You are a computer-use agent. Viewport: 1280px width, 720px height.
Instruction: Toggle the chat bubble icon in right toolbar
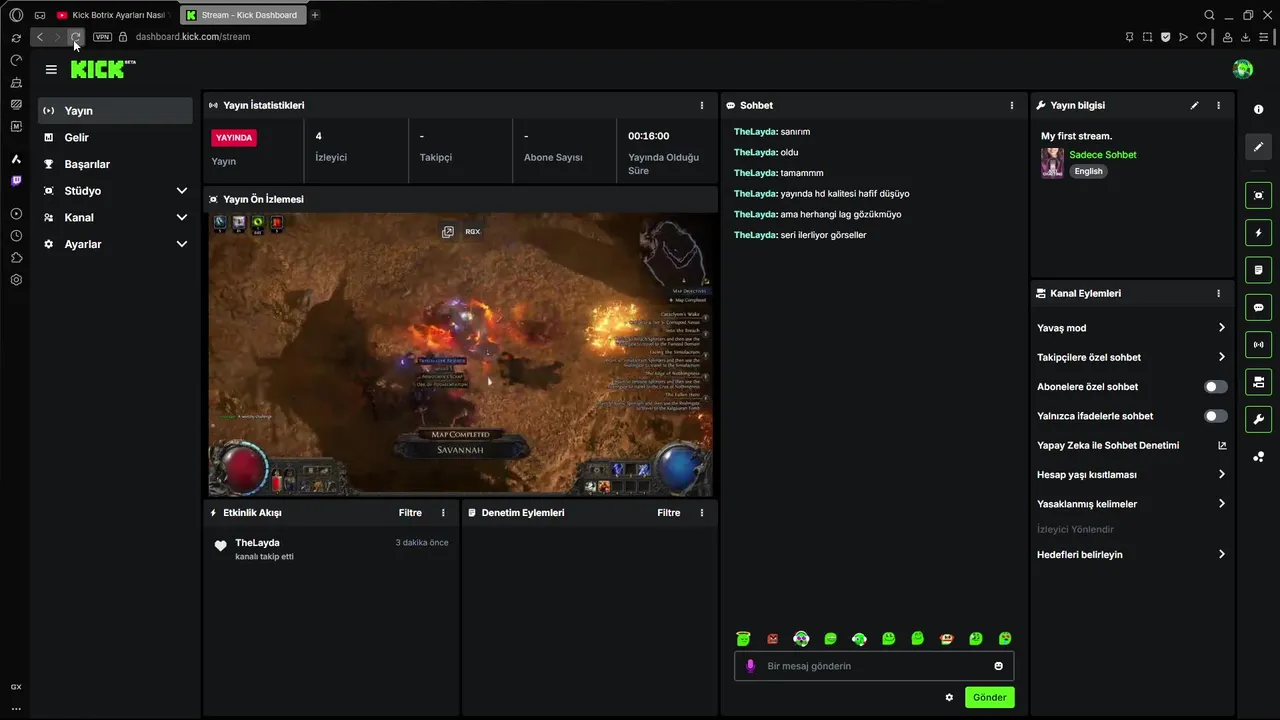coord(1259,307)
